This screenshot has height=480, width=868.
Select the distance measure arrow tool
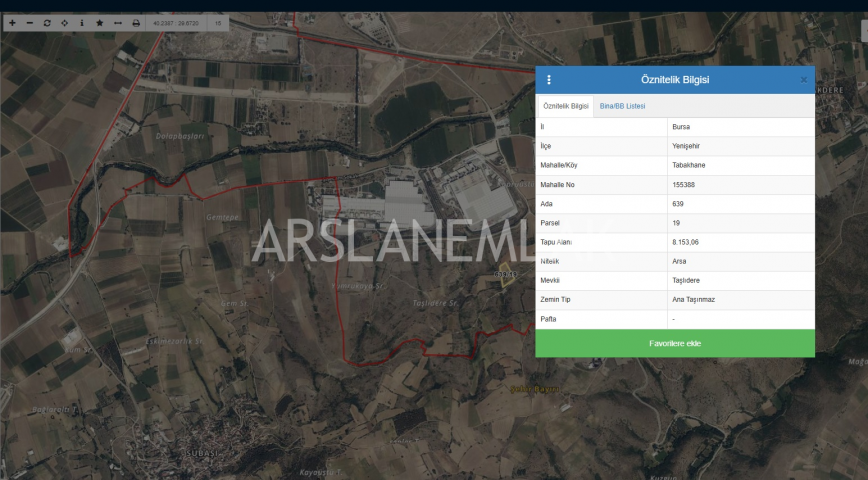[x=118, y=22]
